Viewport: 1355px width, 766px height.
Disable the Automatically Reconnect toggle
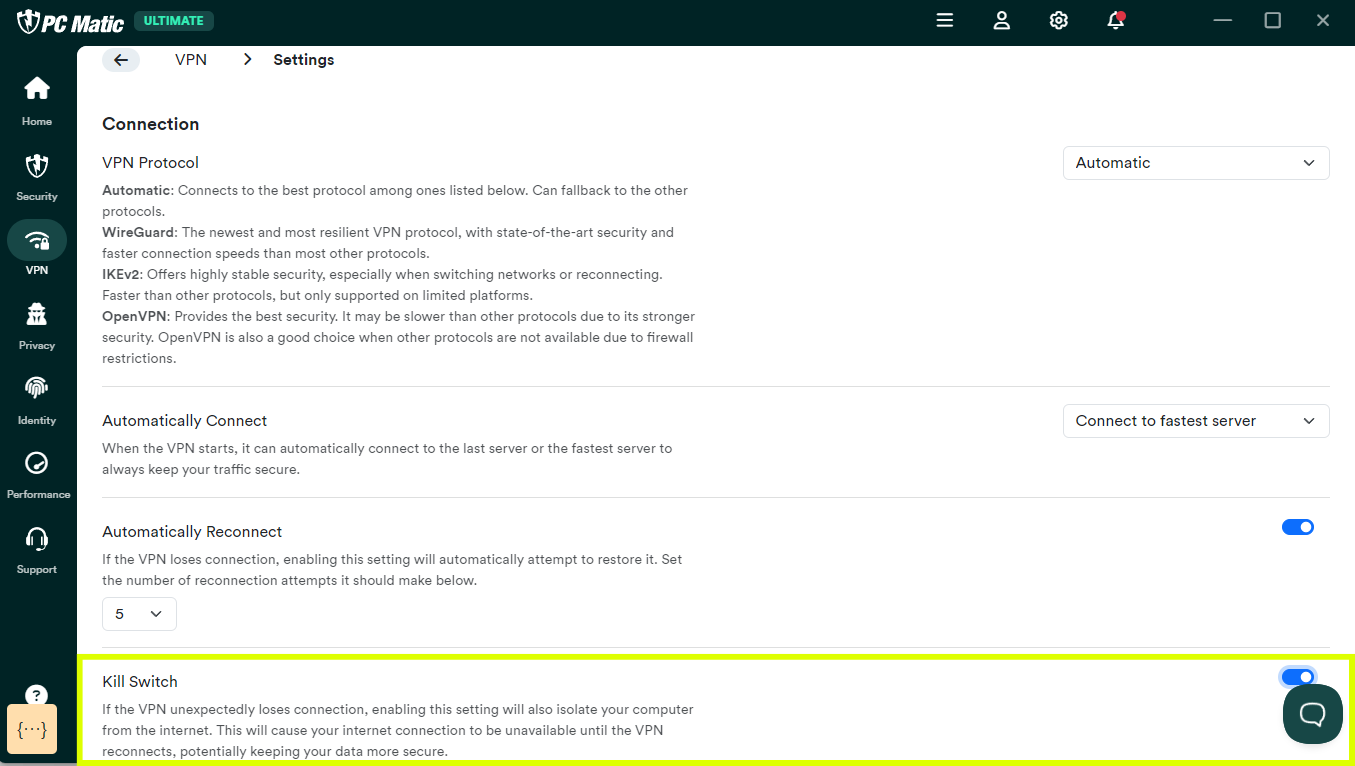click(x=1297, y=527)
